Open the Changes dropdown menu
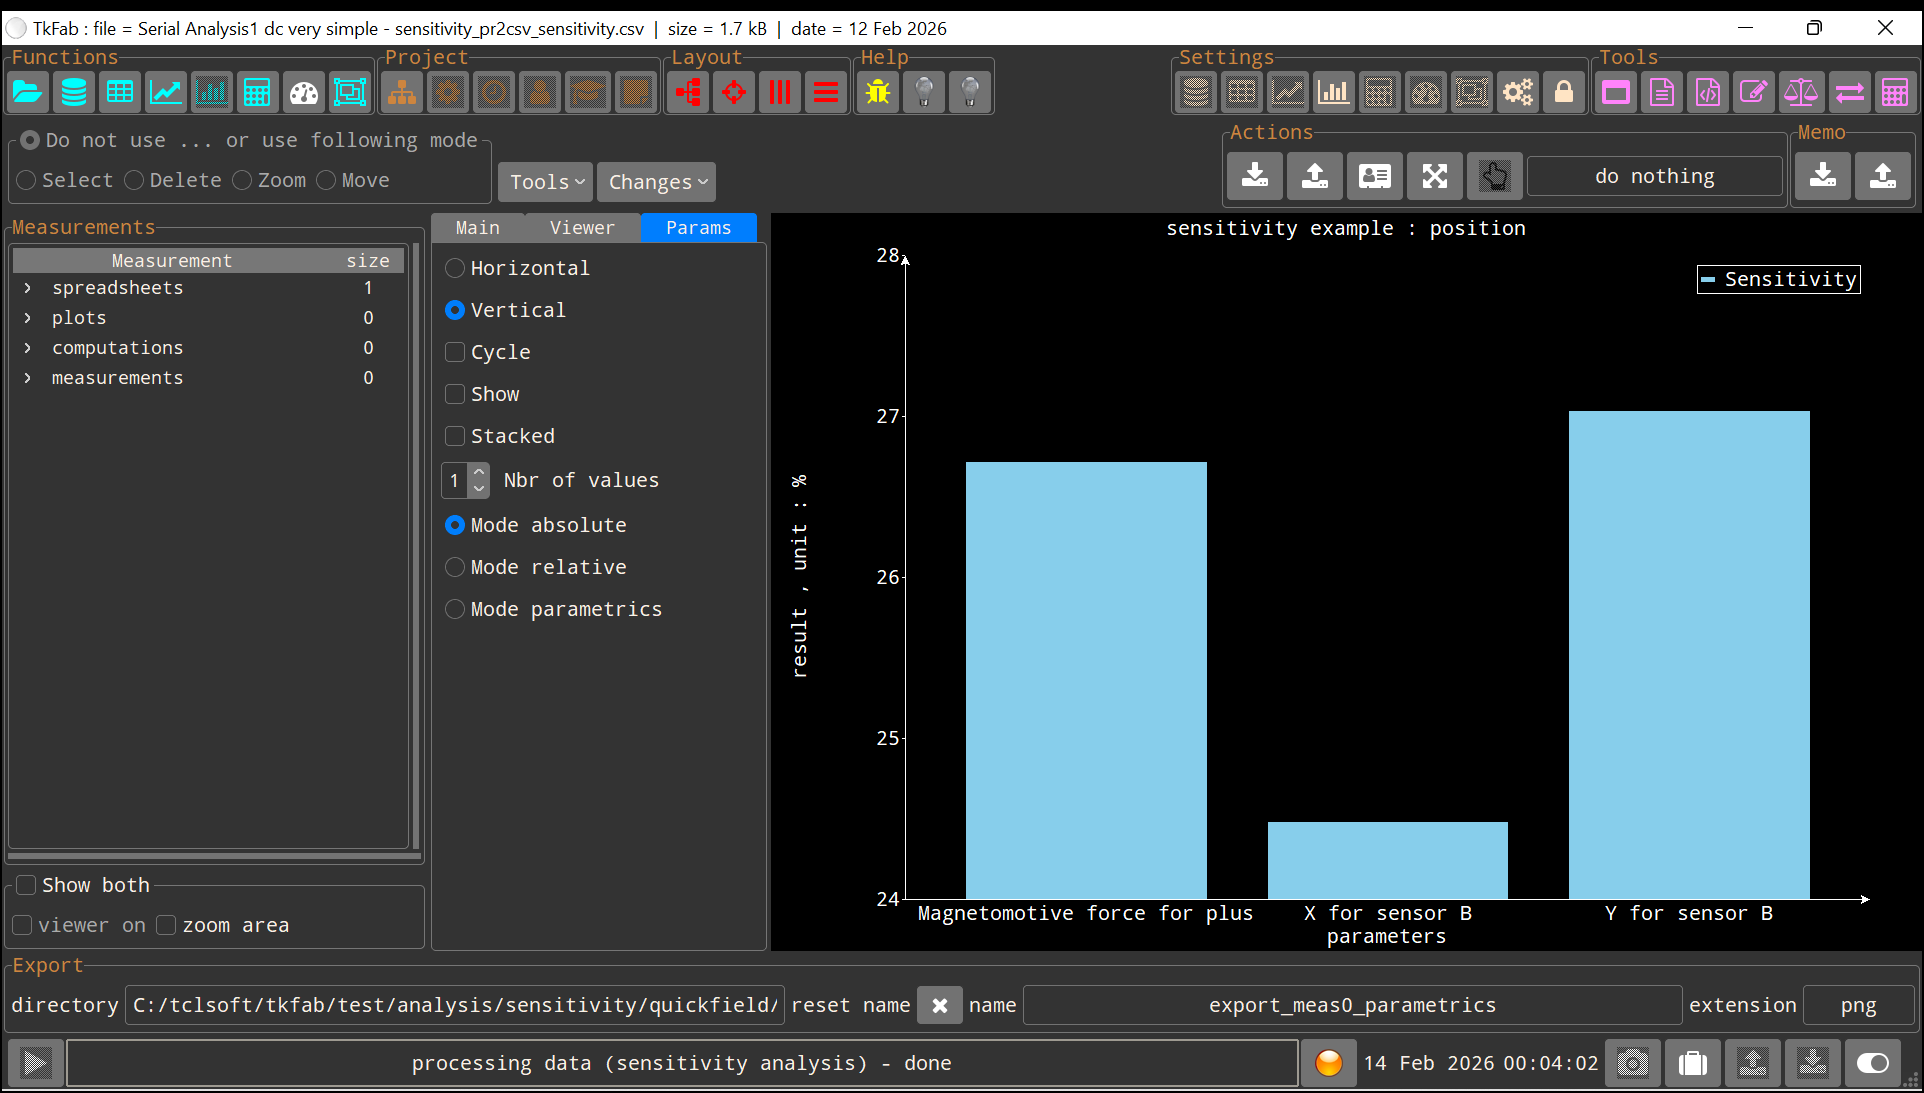The width and height of the screenshot is (1924, 1093). [x=657, y=182]
